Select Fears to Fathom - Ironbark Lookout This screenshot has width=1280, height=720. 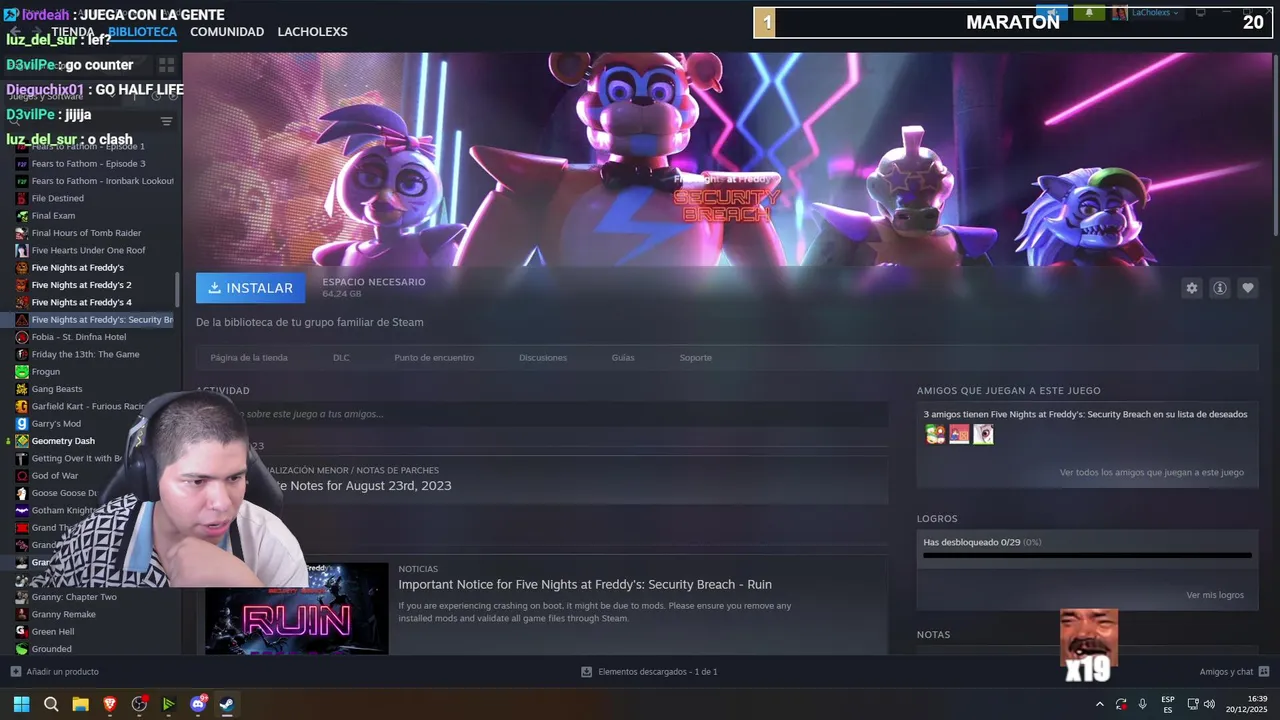(x=102, y=181)
